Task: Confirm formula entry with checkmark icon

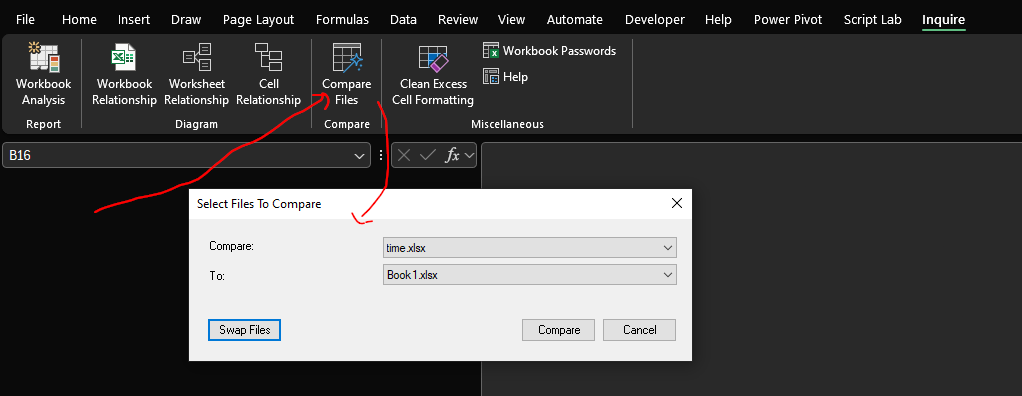Action: coord(428,156)
